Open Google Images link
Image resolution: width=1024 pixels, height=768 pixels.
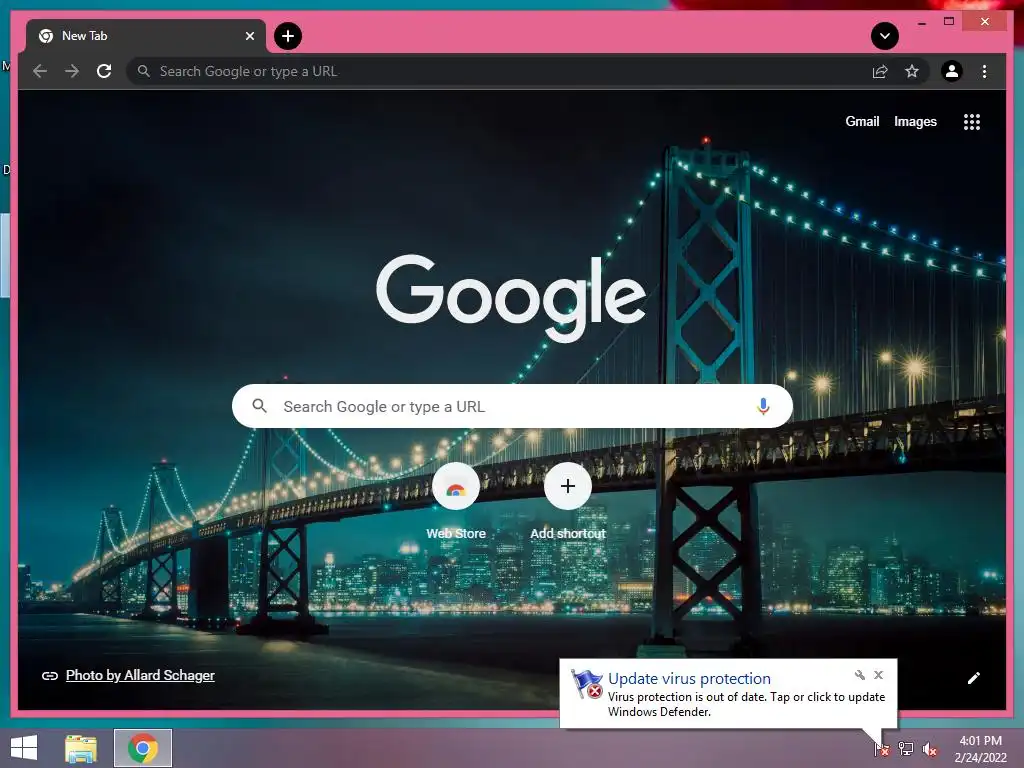[x=915, y=121]
